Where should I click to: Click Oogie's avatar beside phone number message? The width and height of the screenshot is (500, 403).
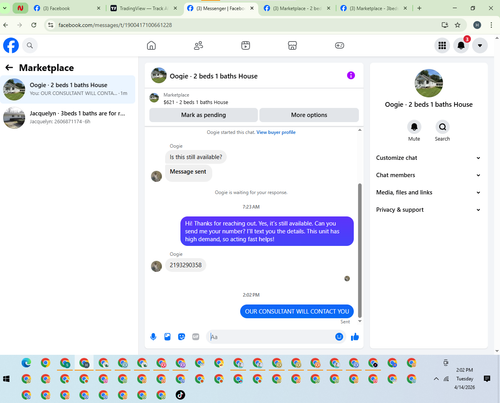point(156,266)
